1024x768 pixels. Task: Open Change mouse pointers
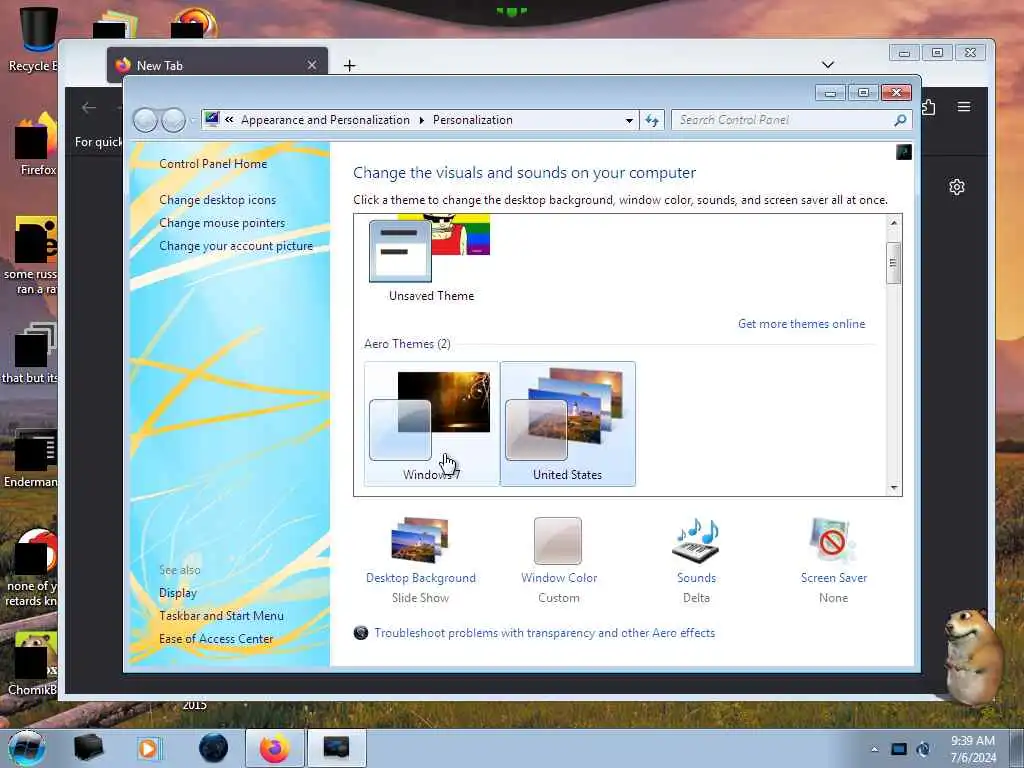[222, 223]
